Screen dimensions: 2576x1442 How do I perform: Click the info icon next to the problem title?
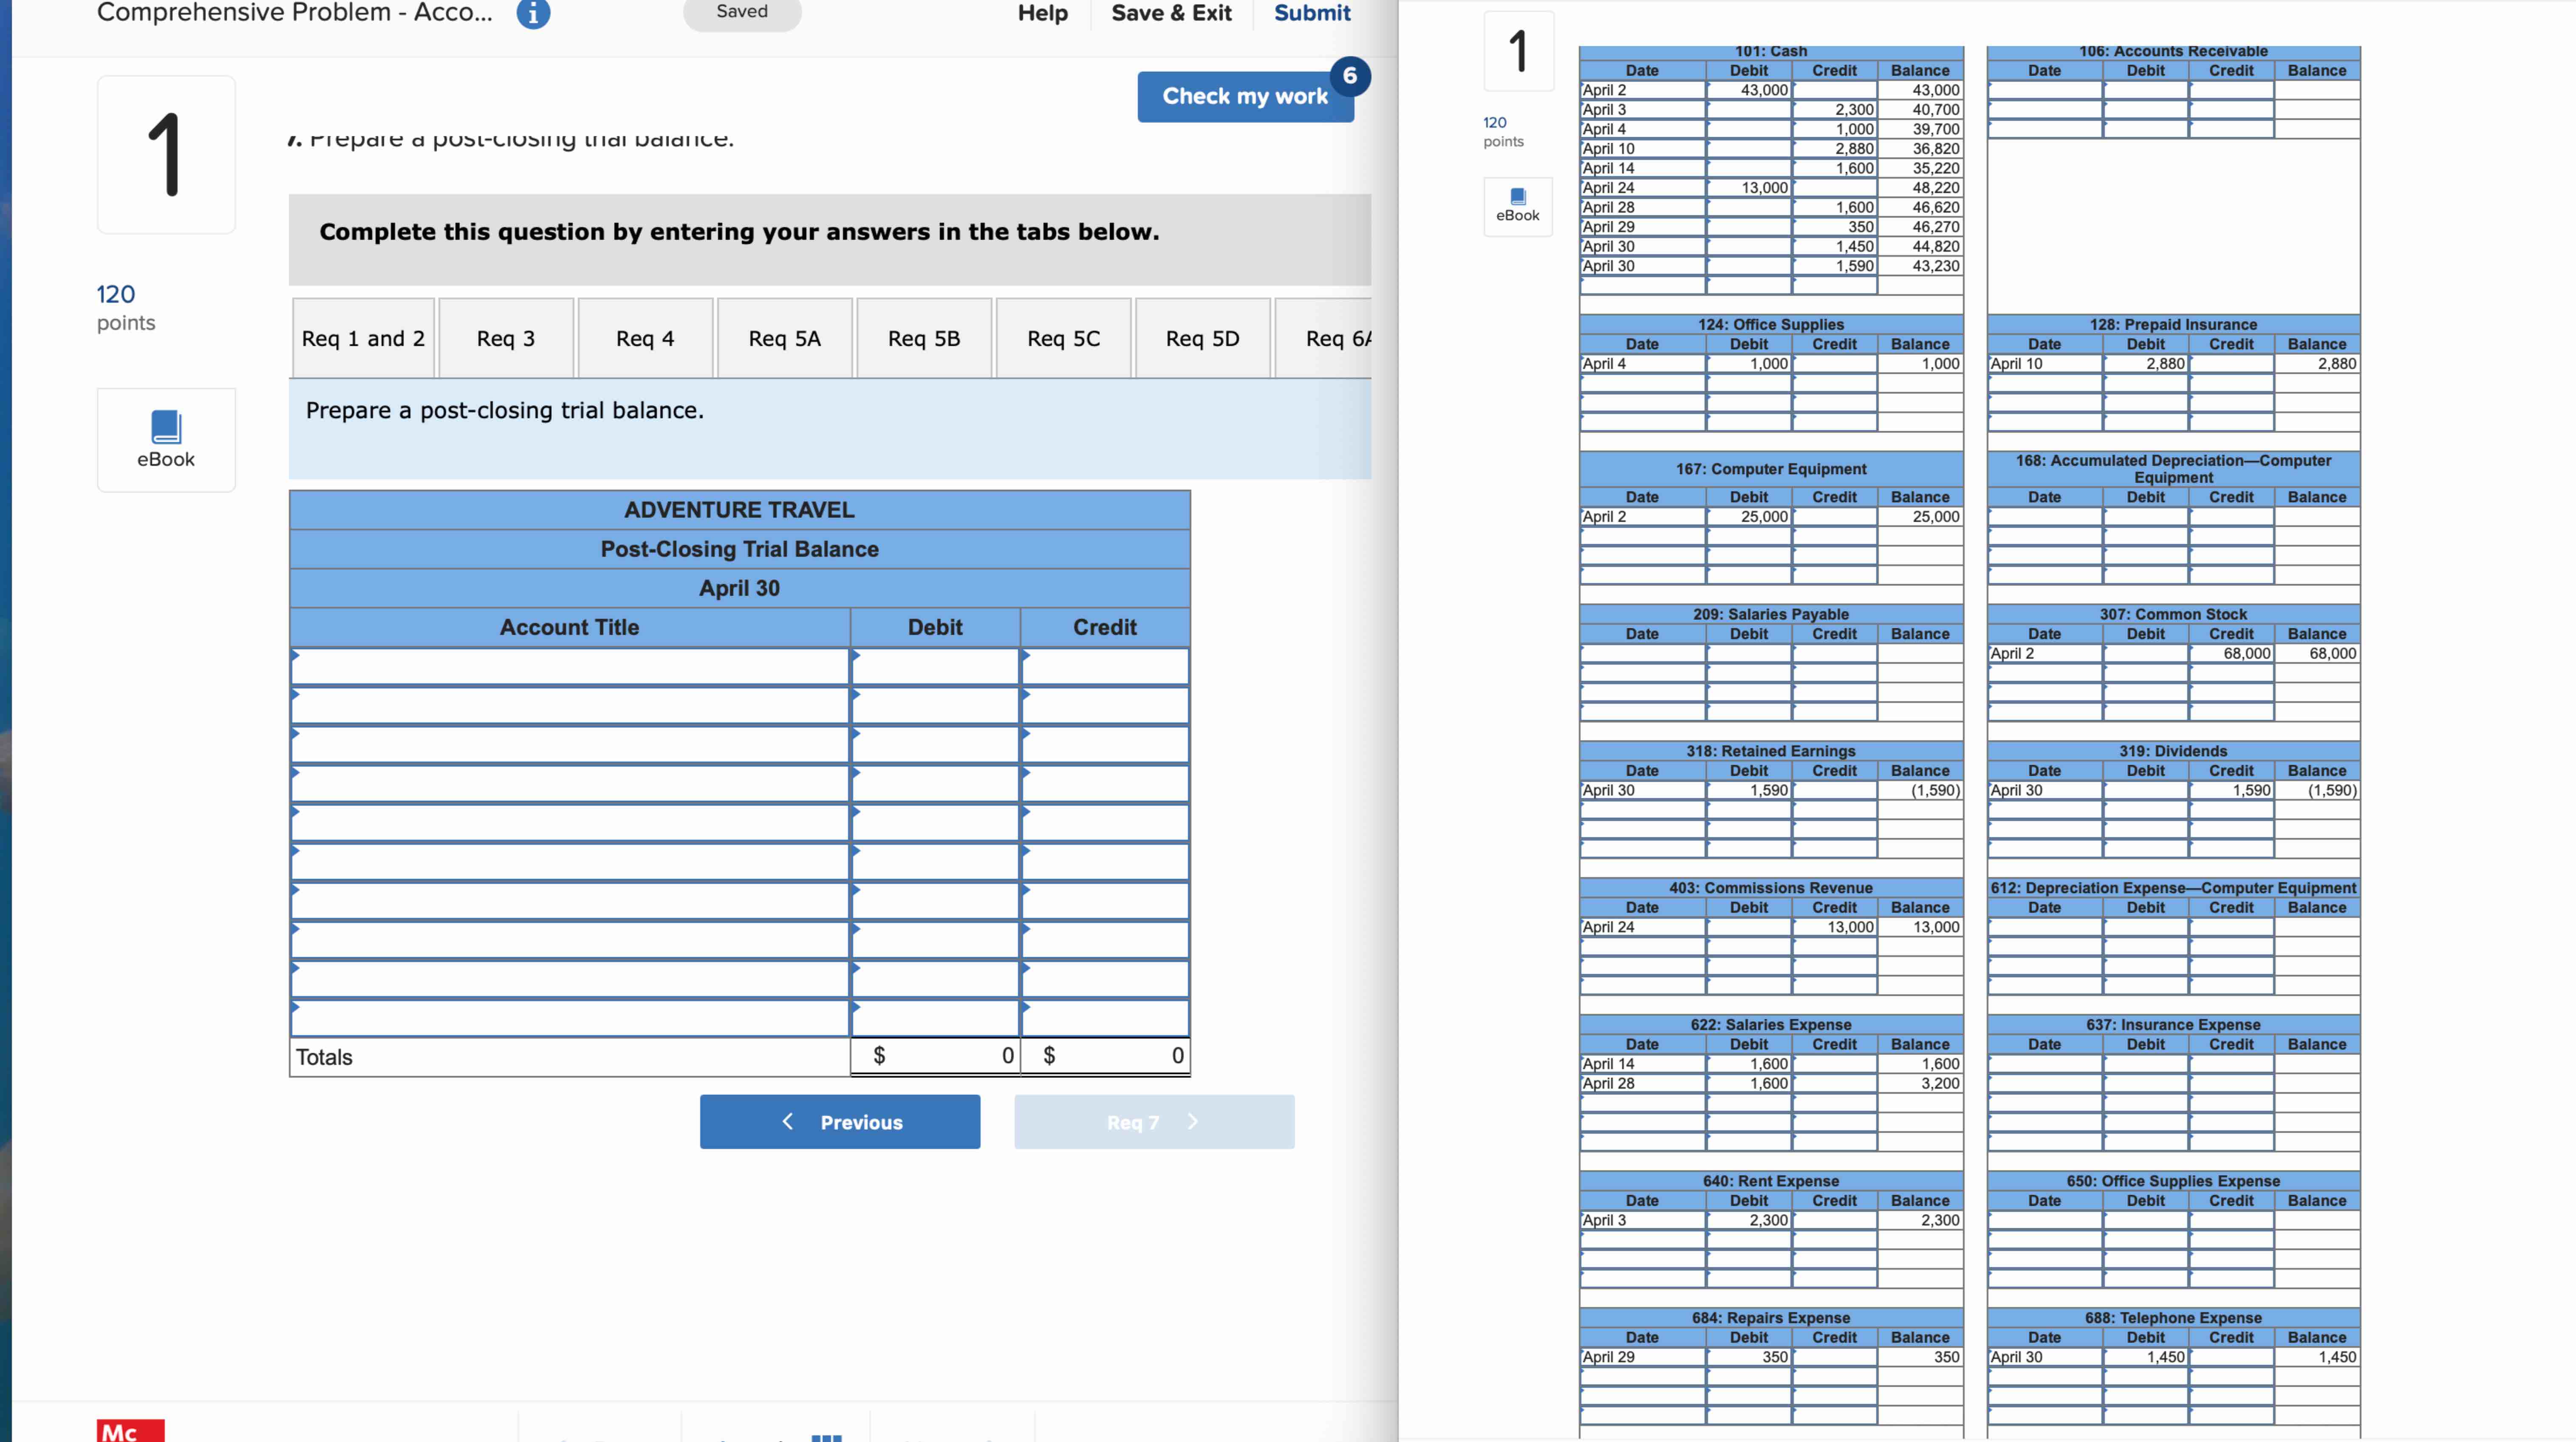coord(533,14)
